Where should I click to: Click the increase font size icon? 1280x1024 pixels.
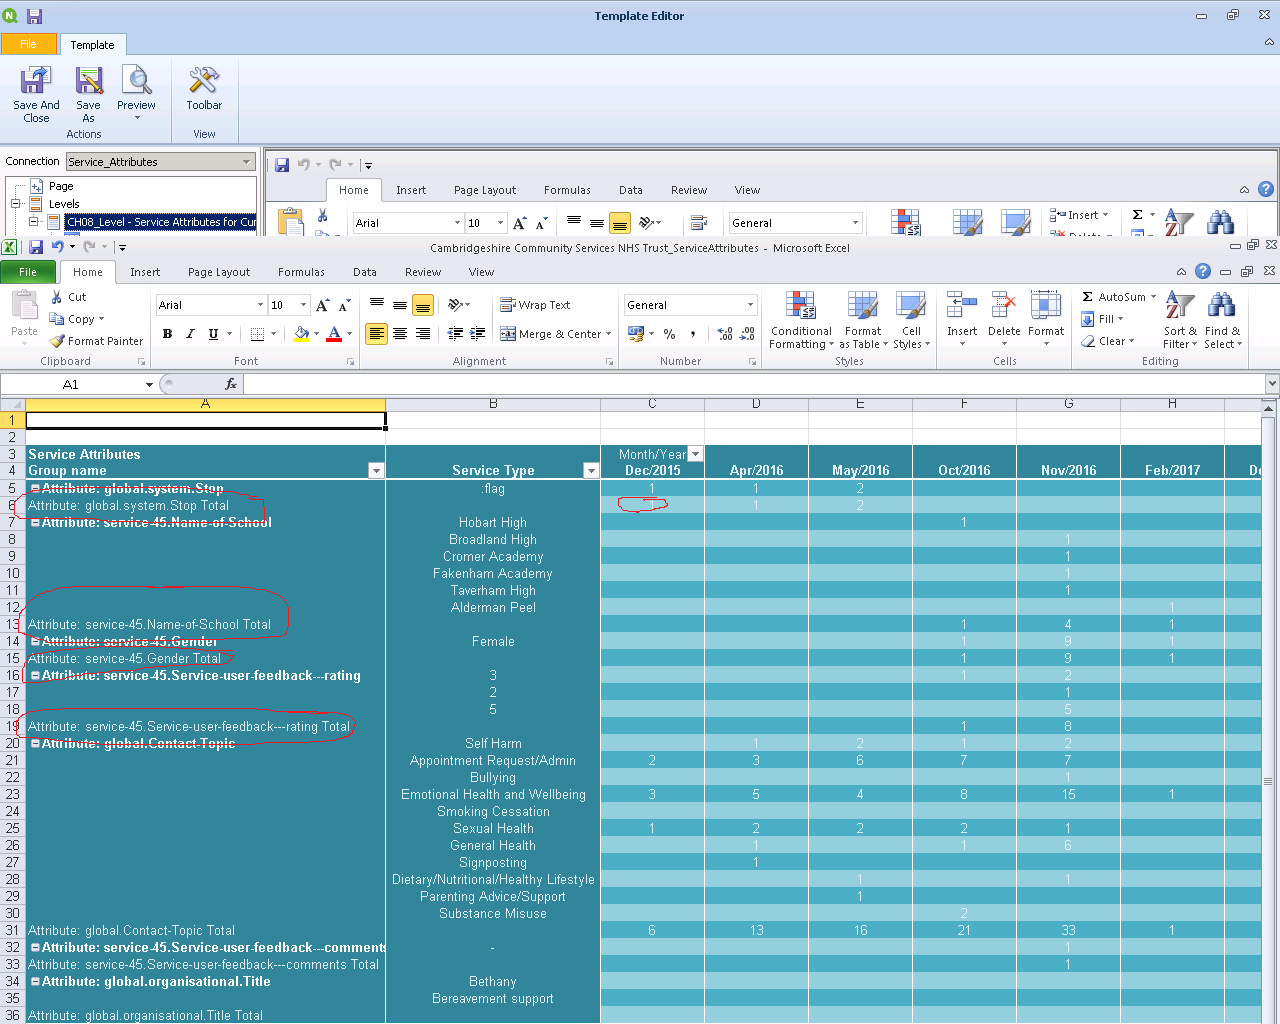click(322, 305)
